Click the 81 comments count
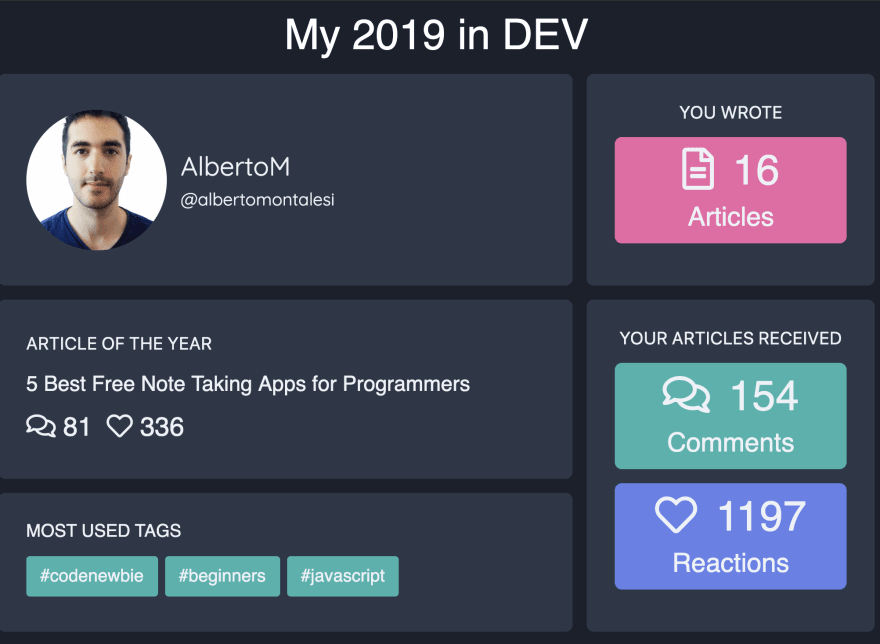Image resolution: width=880 pixels, height=644 pixels. click(x=76, y=427)
